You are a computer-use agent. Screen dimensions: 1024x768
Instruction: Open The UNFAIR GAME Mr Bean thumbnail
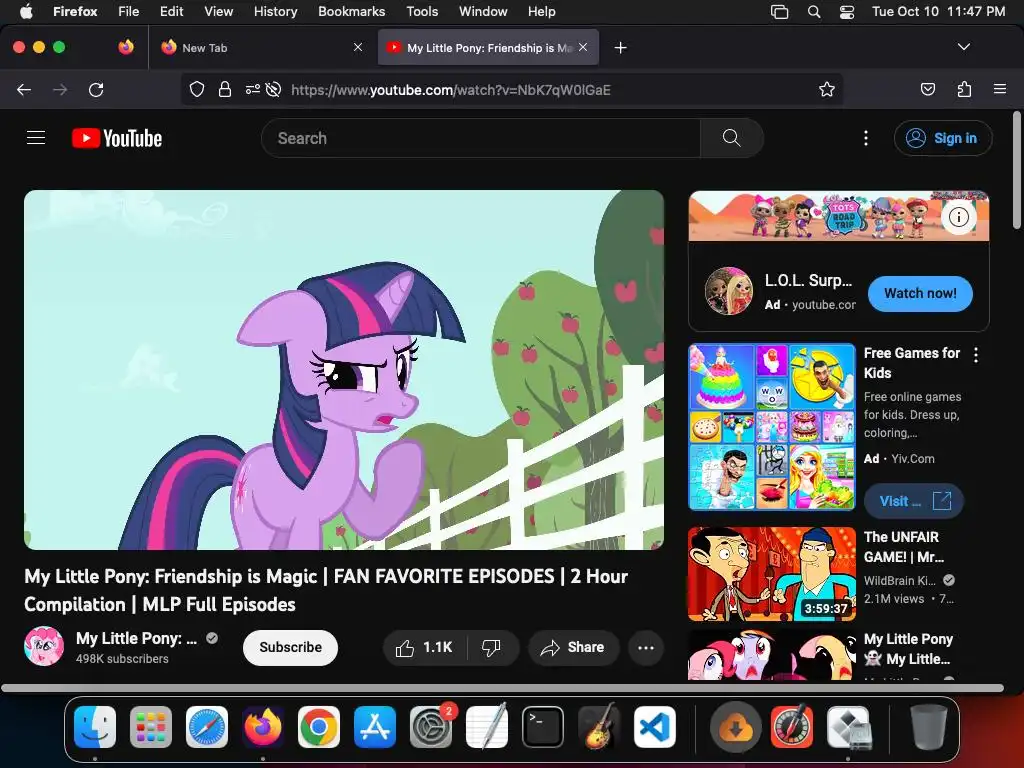click(772, 574)
